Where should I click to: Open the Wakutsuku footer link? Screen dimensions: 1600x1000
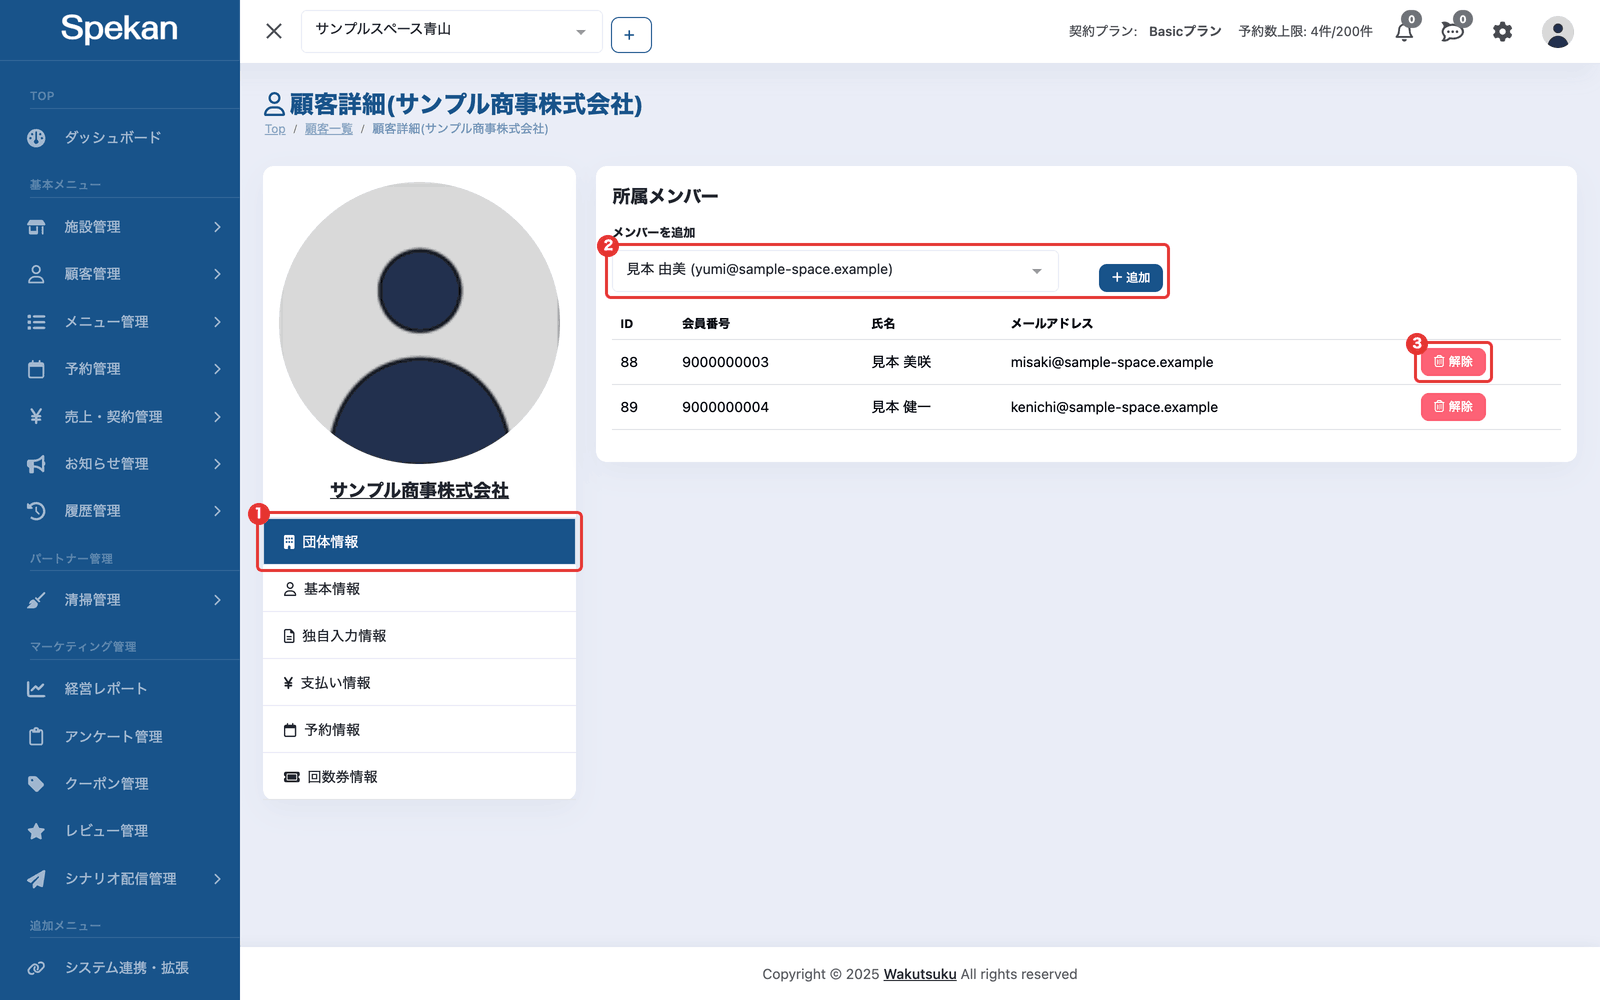(920, 974)
